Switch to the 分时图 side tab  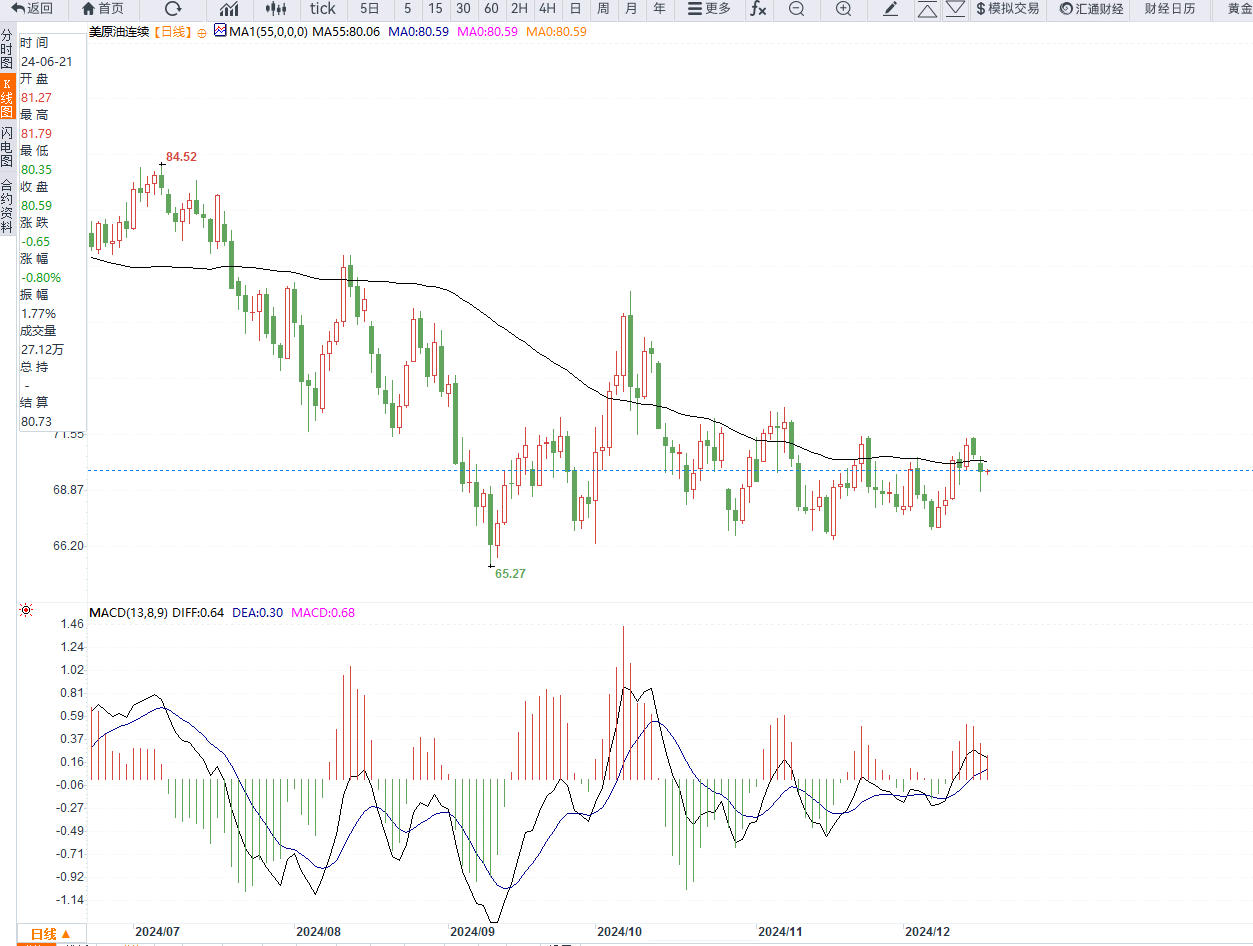(x=7, y=49)
